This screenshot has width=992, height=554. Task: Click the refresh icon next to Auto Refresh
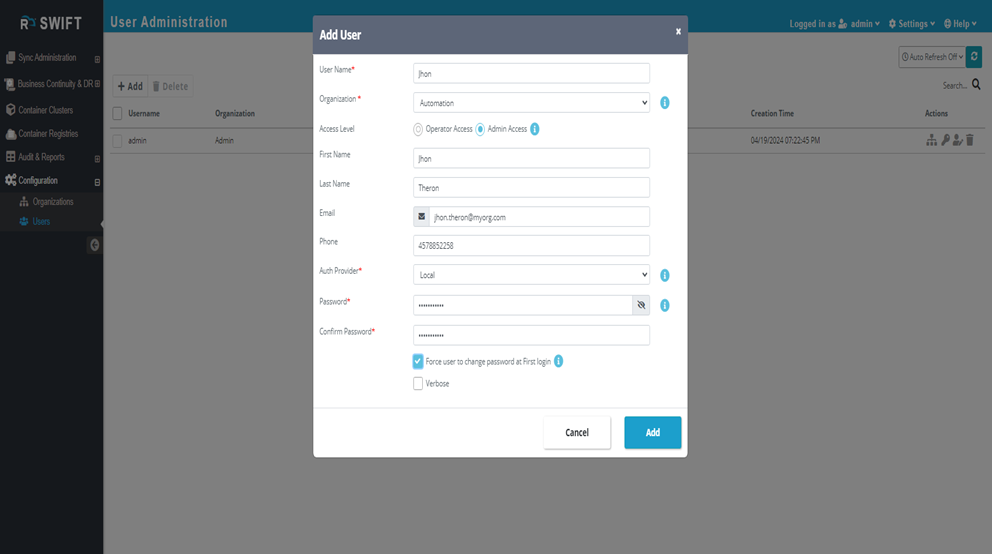coord(974,57)
